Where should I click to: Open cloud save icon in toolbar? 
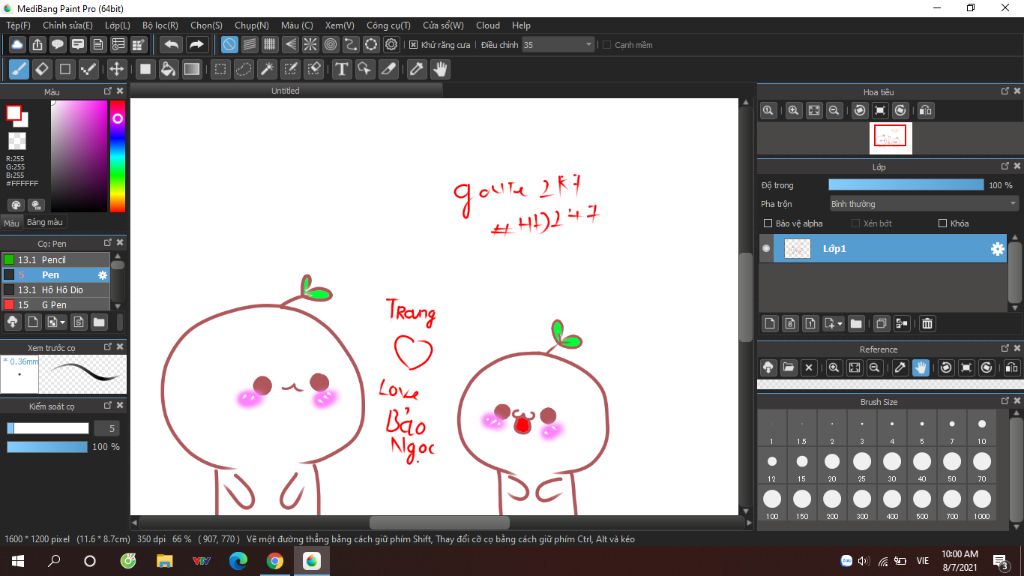17,44
